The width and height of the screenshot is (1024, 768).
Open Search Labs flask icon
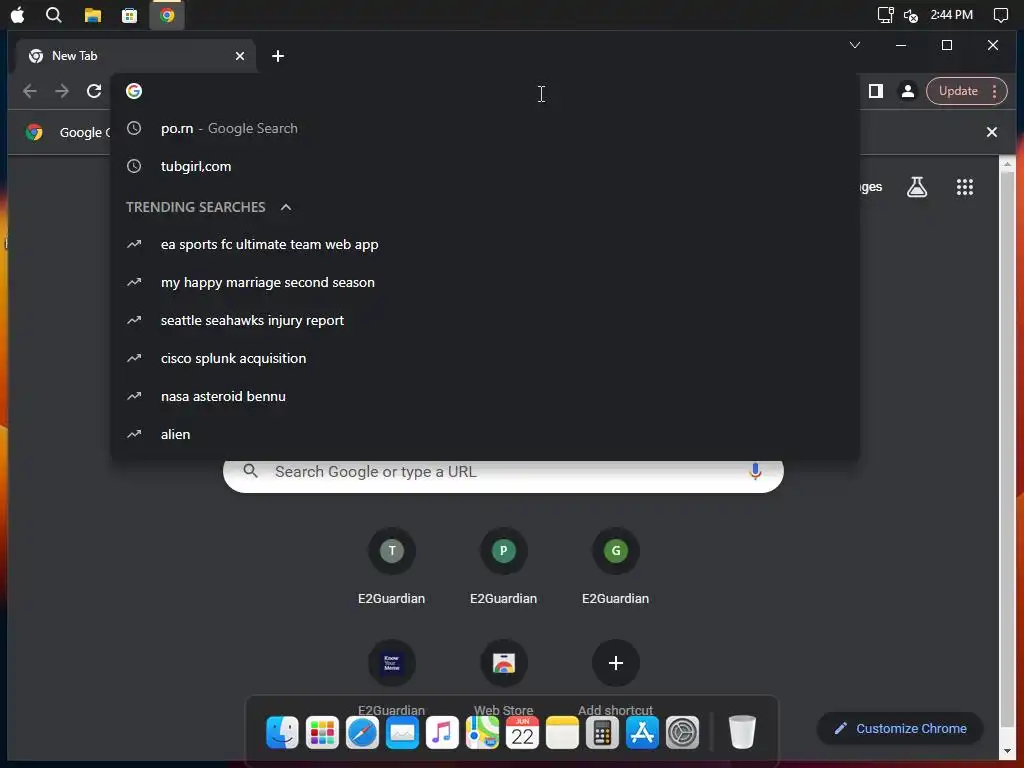click(x=917, y=187)
